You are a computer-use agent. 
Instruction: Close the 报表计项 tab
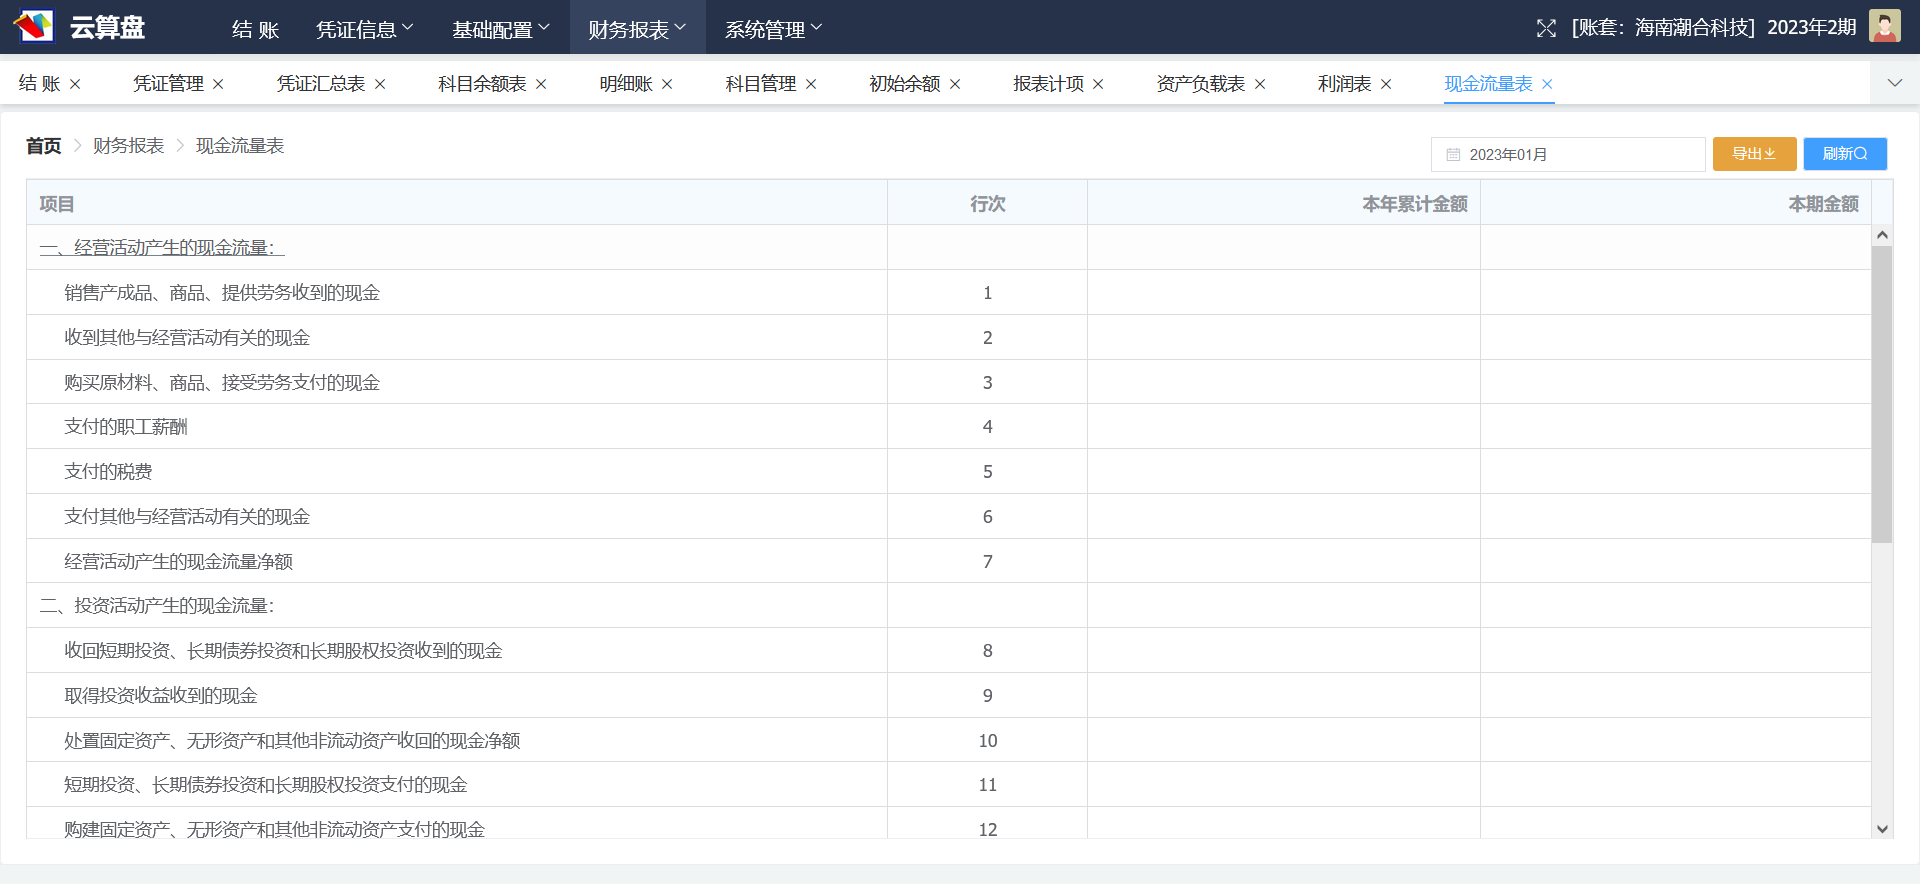point(1098,85)
